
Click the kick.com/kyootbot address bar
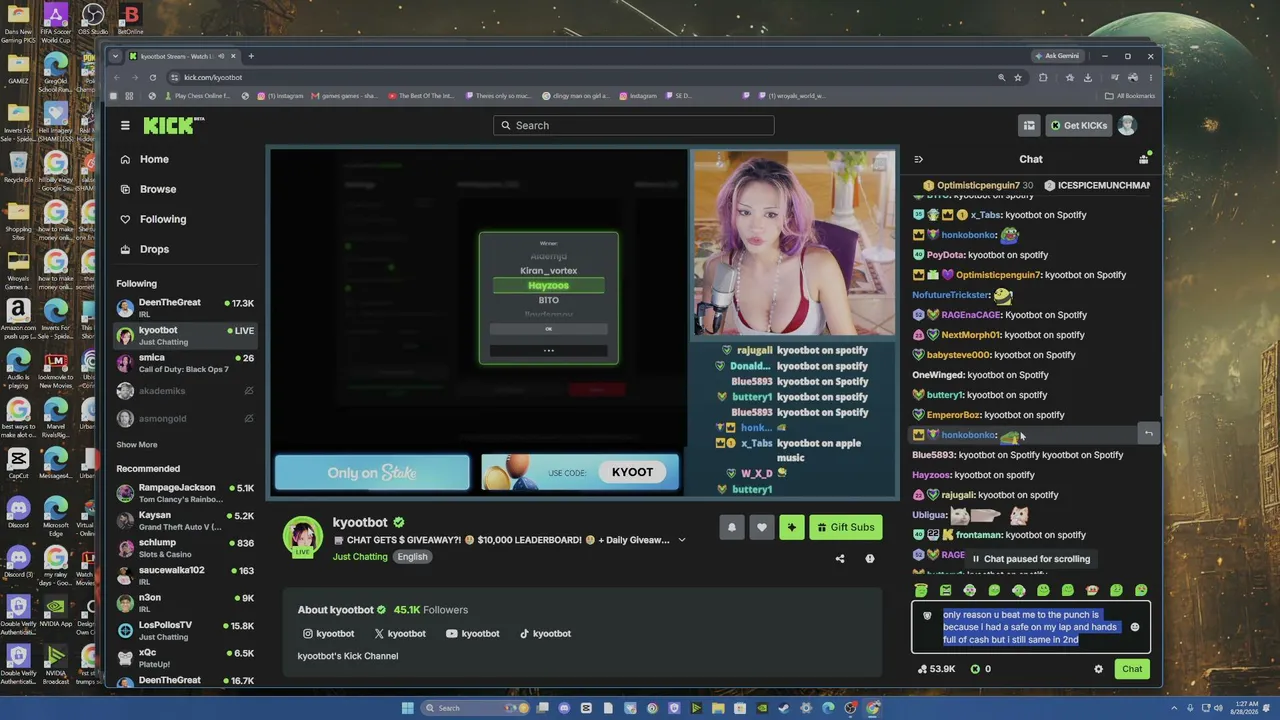click(x=580, y=77)
